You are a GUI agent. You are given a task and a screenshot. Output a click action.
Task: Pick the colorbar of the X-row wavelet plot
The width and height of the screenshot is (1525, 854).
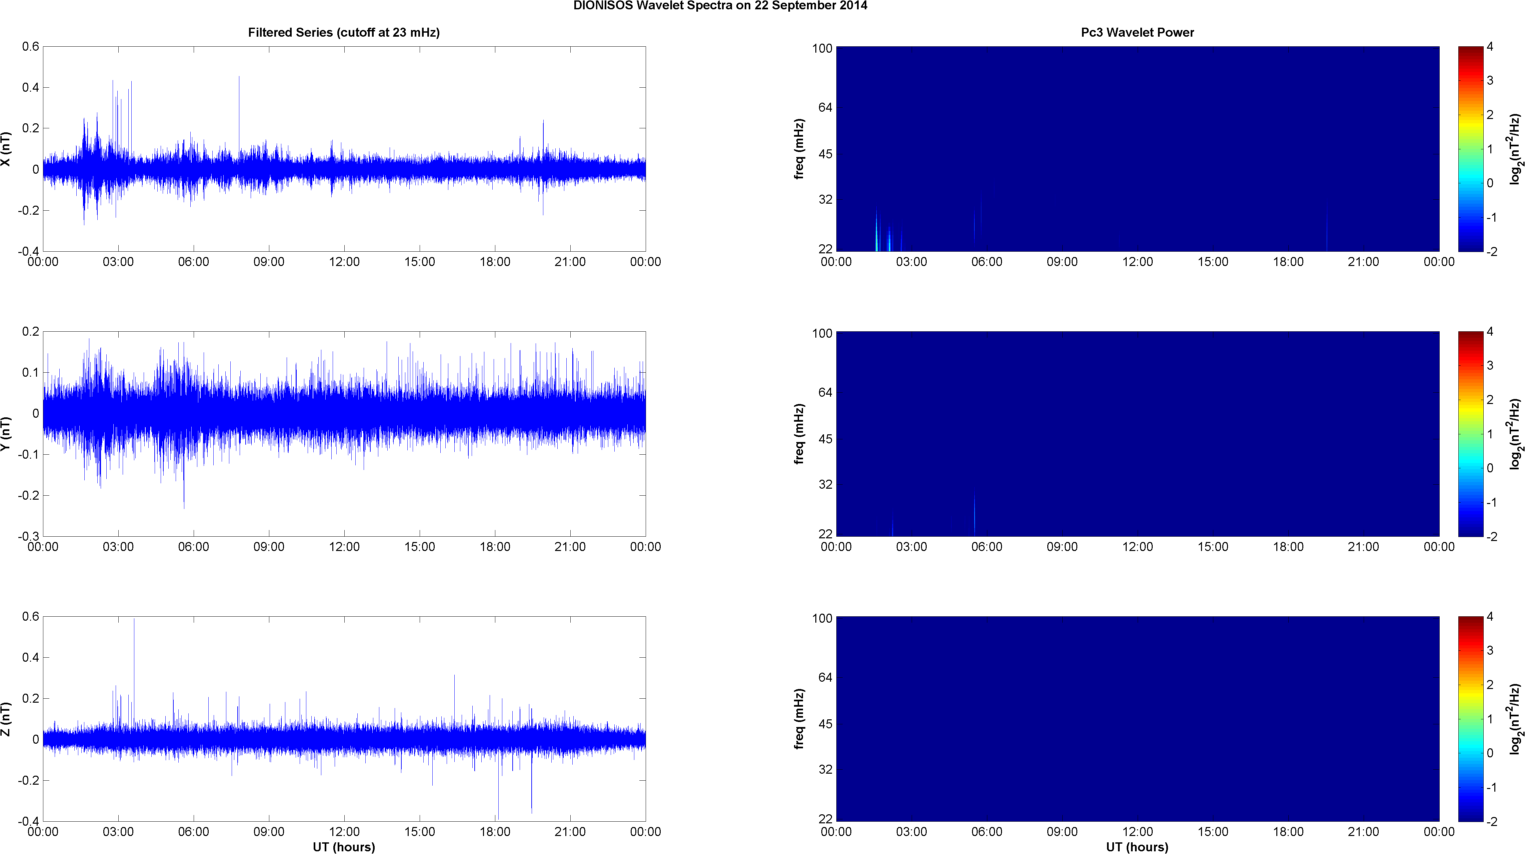(1470, 149)
